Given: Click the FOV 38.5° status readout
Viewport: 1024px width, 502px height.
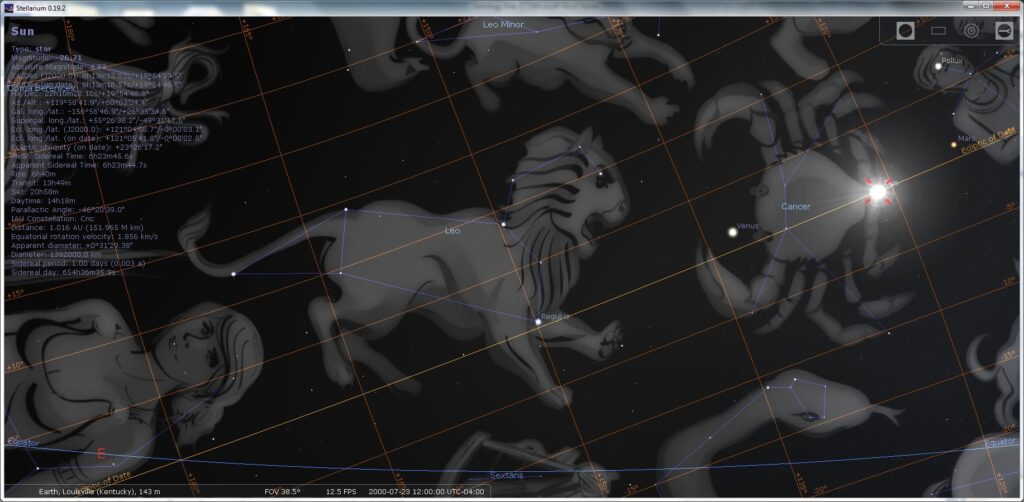Looking at the screenshot, I should pyautogui.click(x=282, y=491).
